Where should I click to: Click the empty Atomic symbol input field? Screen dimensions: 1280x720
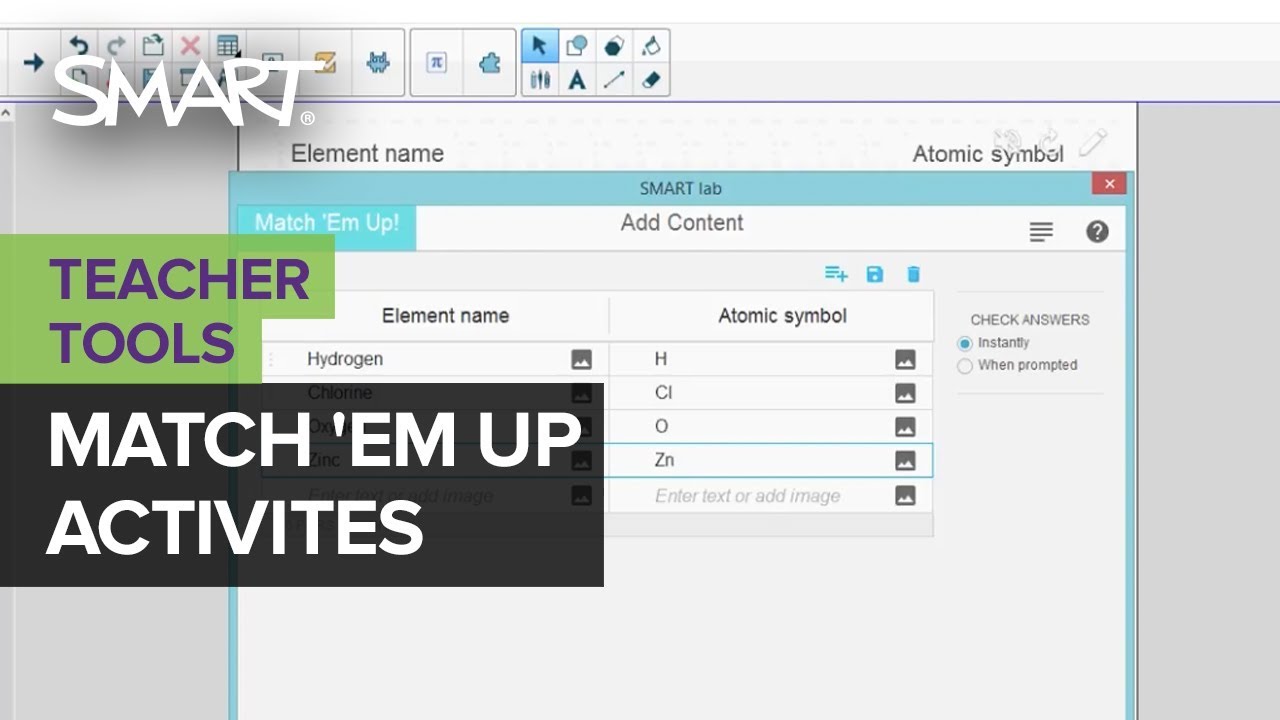tap(771, 496)
